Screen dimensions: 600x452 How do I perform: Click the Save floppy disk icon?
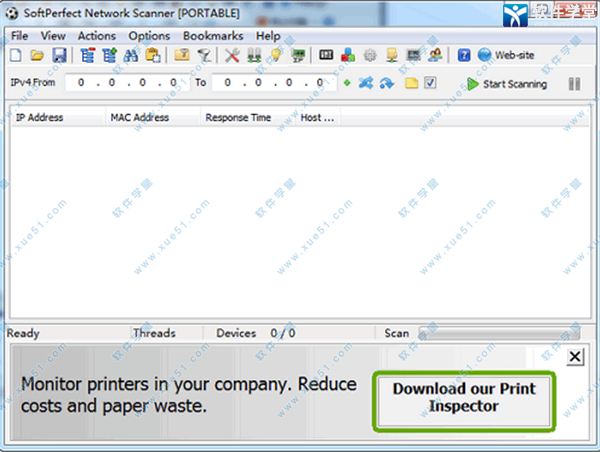pos(59,56)
